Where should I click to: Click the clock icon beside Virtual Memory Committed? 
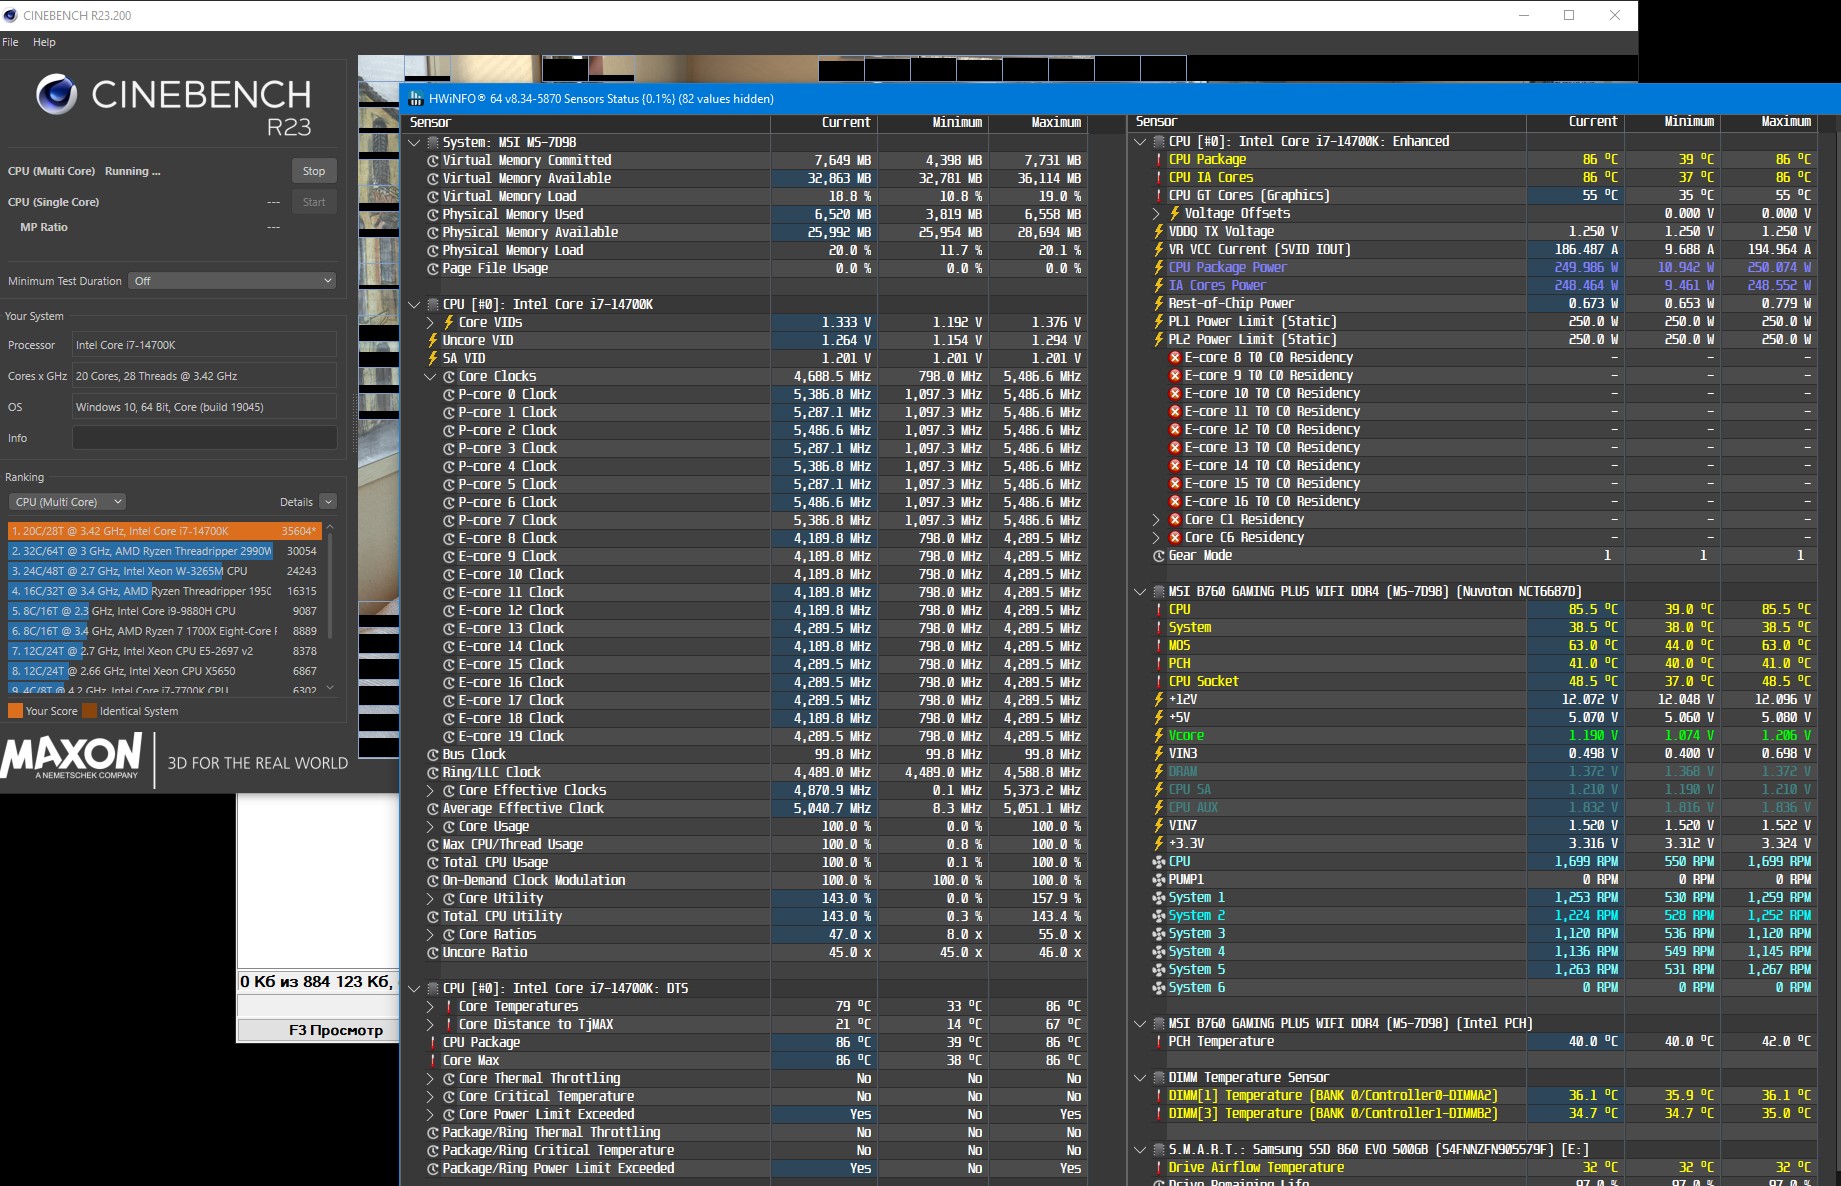point(433,161)
